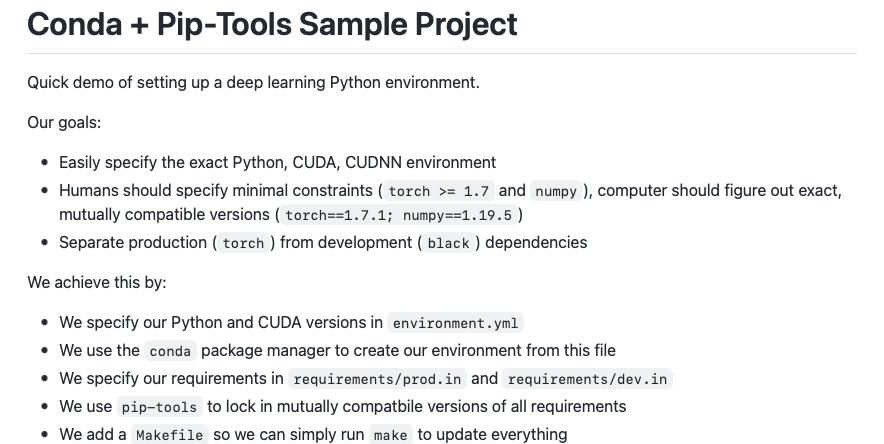Image resolution: width=884 pixels, height=444 pixels.
Task: Click the "We achieve this by:" text
Action: point(97,283)
